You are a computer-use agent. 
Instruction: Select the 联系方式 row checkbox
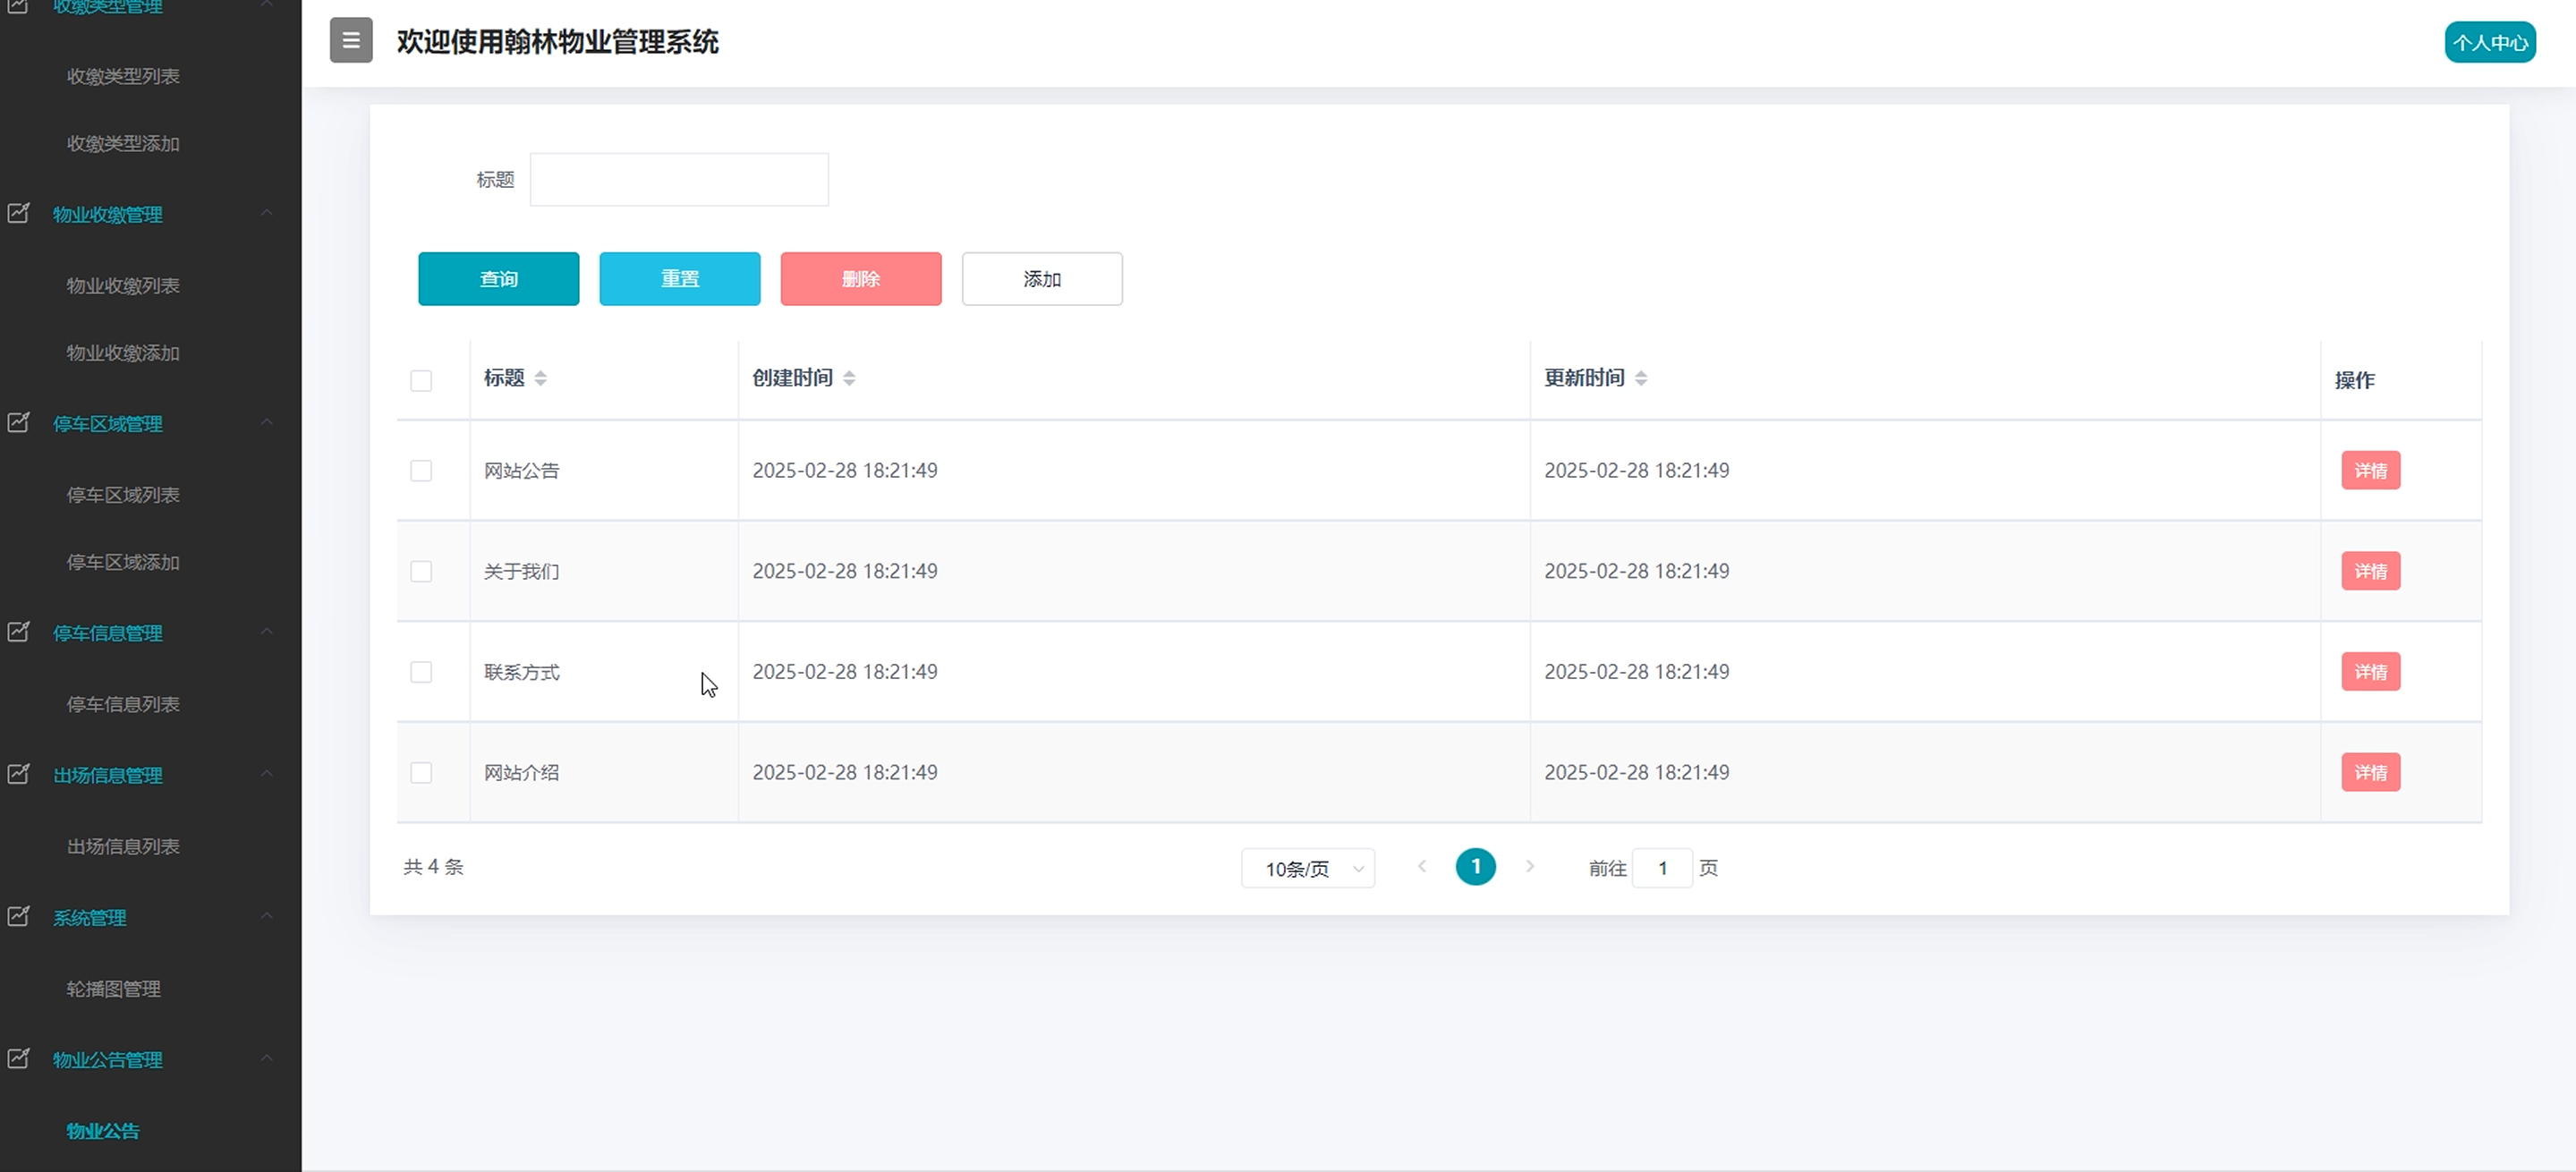tap(421, 672)
